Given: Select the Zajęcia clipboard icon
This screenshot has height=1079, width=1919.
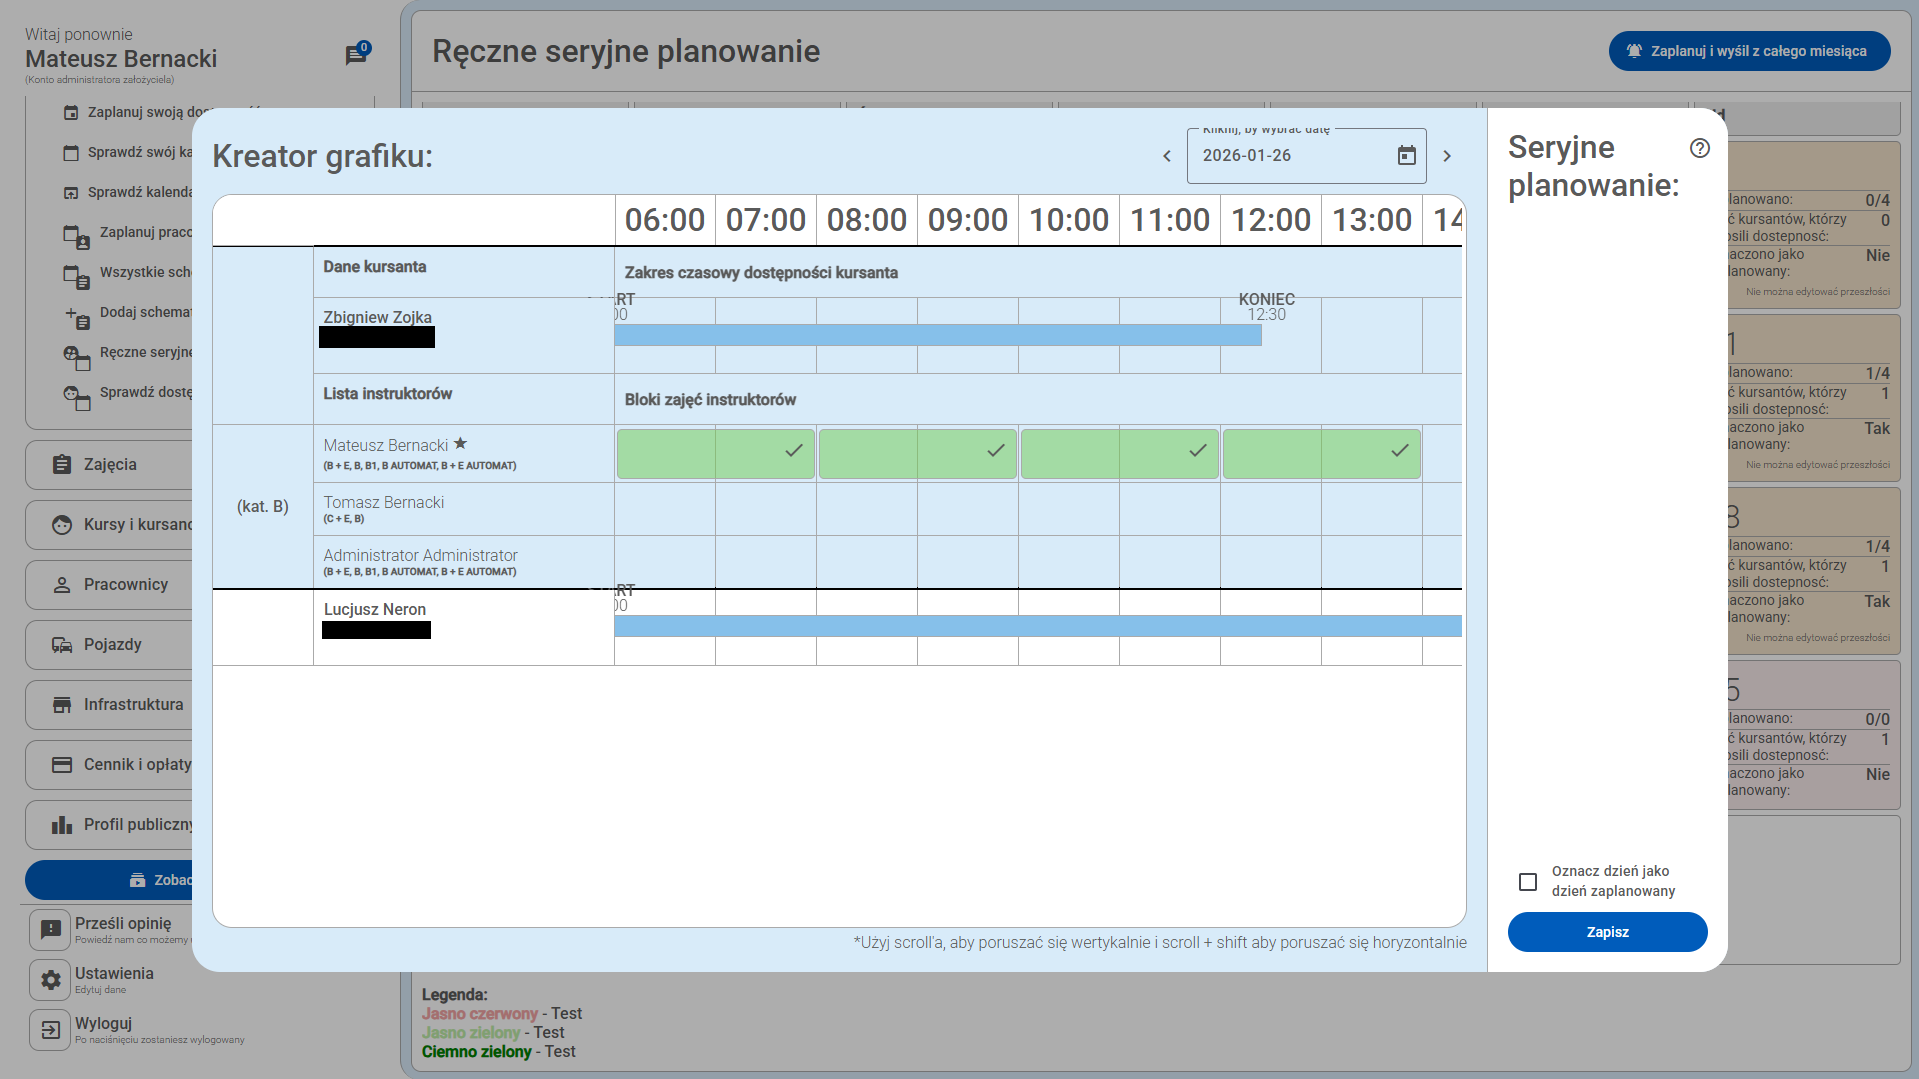Looking at the screenshot, I should (60, 463).
